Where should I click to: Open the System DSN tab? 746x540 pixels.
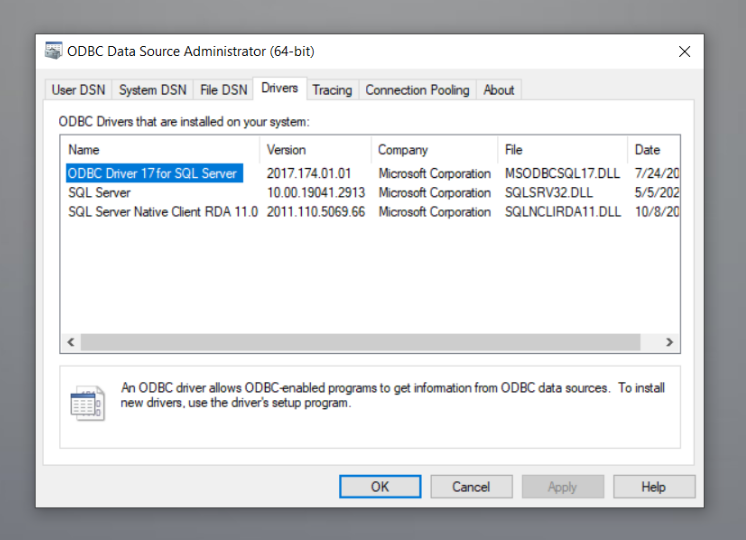(152, 90)
